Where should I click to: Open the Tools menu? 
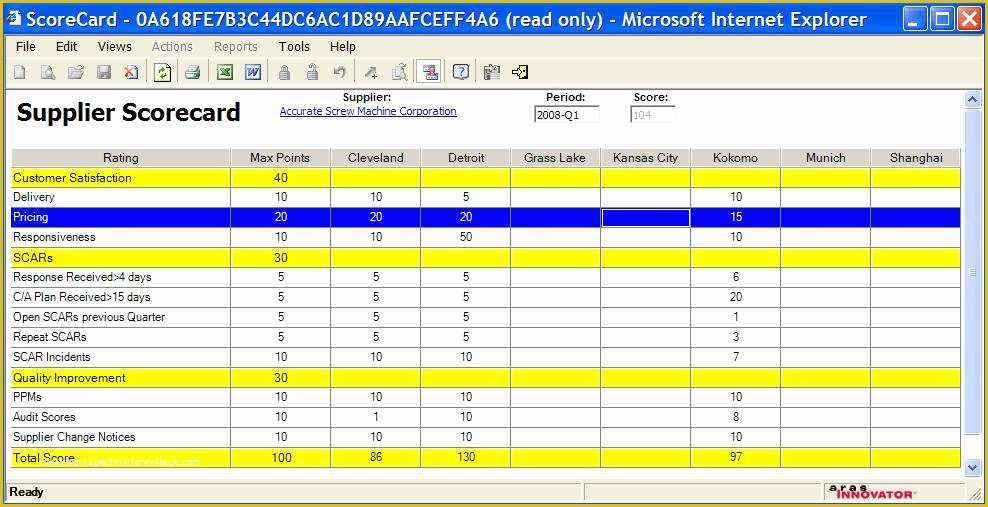point(294,47)
